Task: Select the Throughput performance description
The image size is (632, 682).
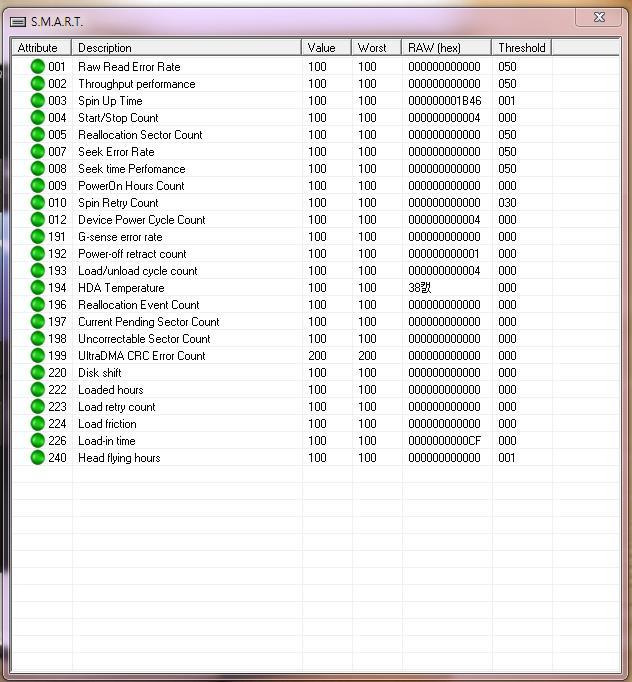Action: pos(137,84)
